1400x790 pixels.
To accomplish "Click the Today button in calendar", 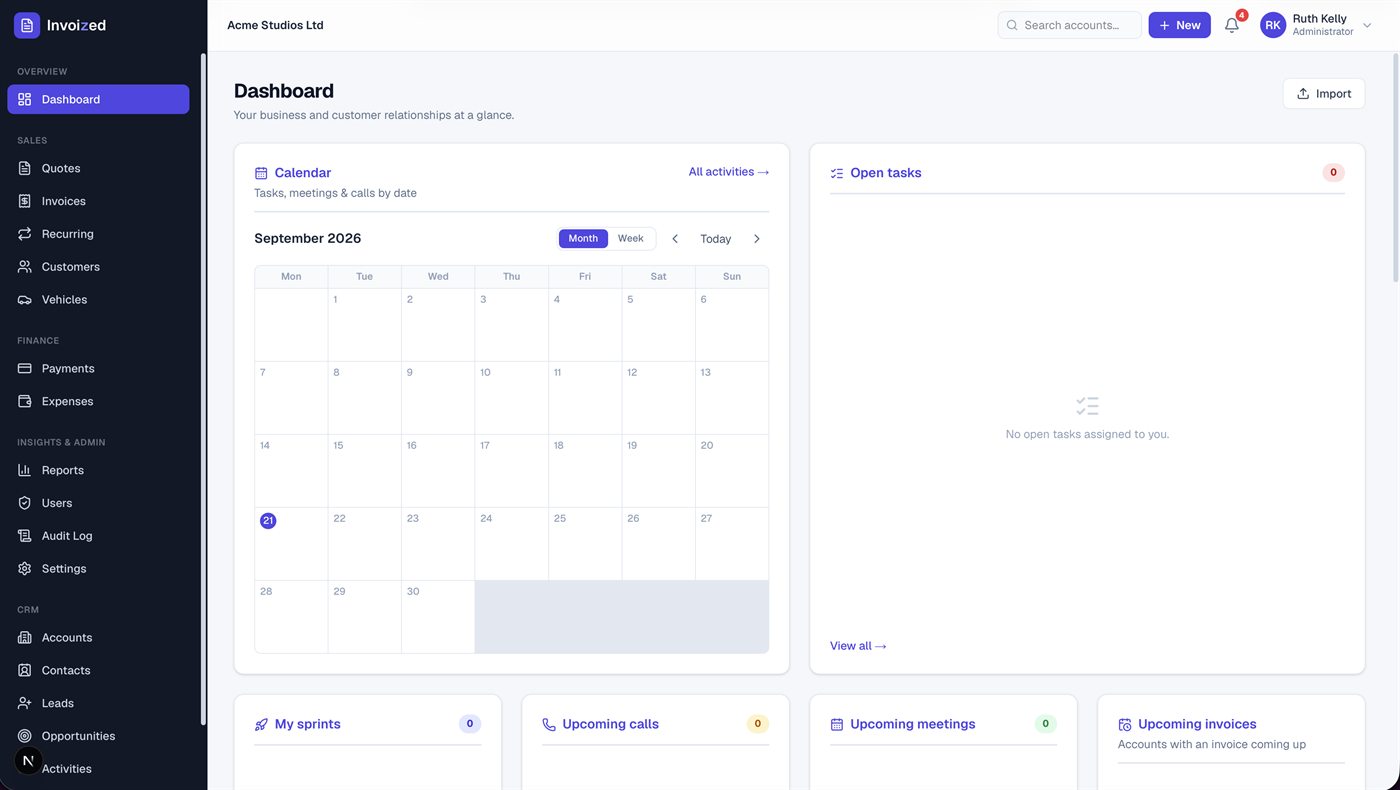I will click(715, 239).
